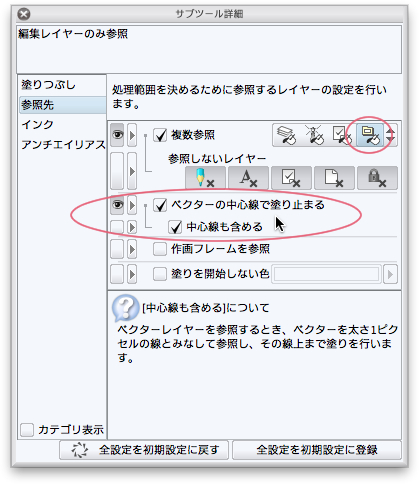The image size is (419, 484).
Task: Toggle exclude locked layer icon
Action: coord(377,178)
